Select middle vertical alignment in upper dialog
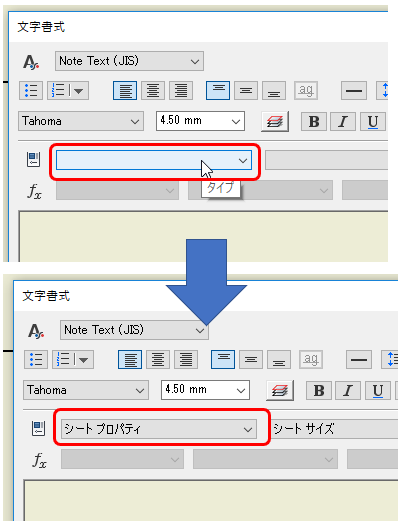The width and height of the screenshot is (398, 525). 246,90
